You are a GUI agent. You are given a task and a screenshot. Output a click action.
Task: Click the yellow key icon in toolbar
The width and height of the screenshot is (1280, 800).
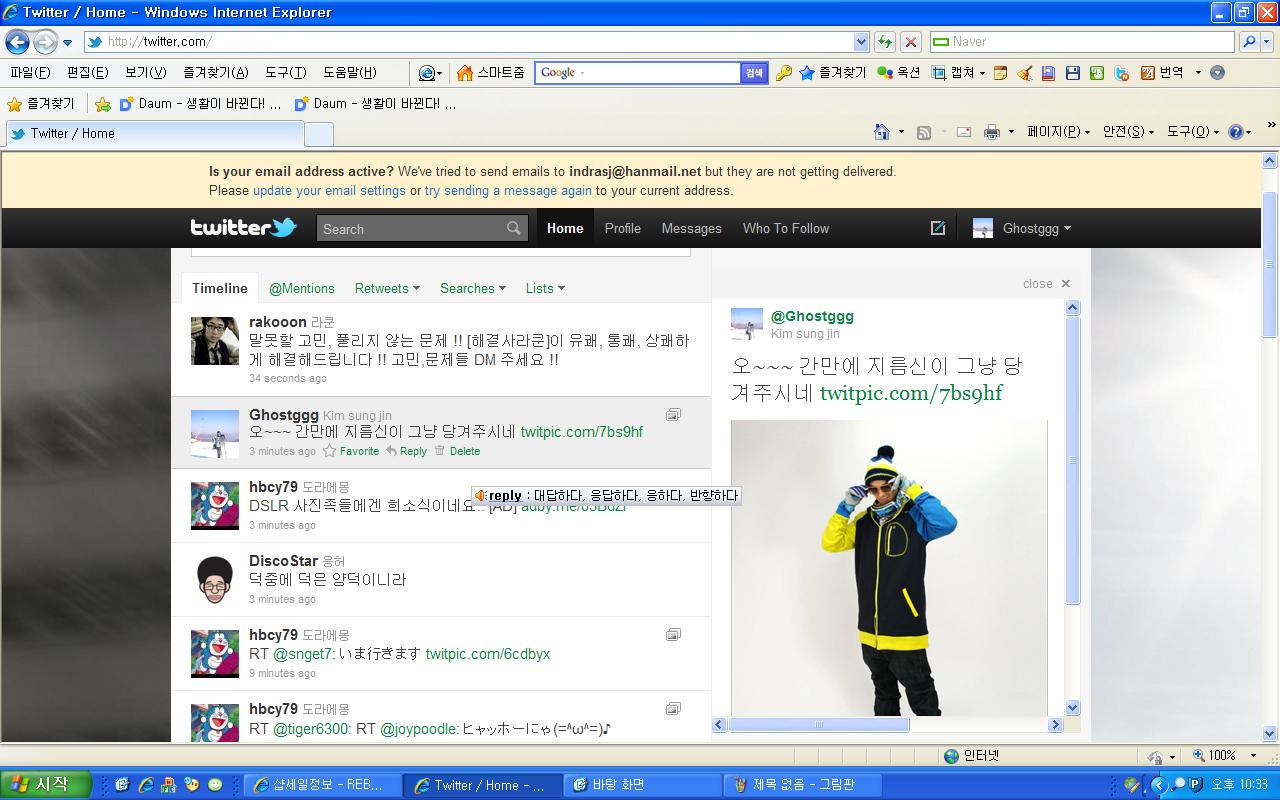click(x=784, y=73)
